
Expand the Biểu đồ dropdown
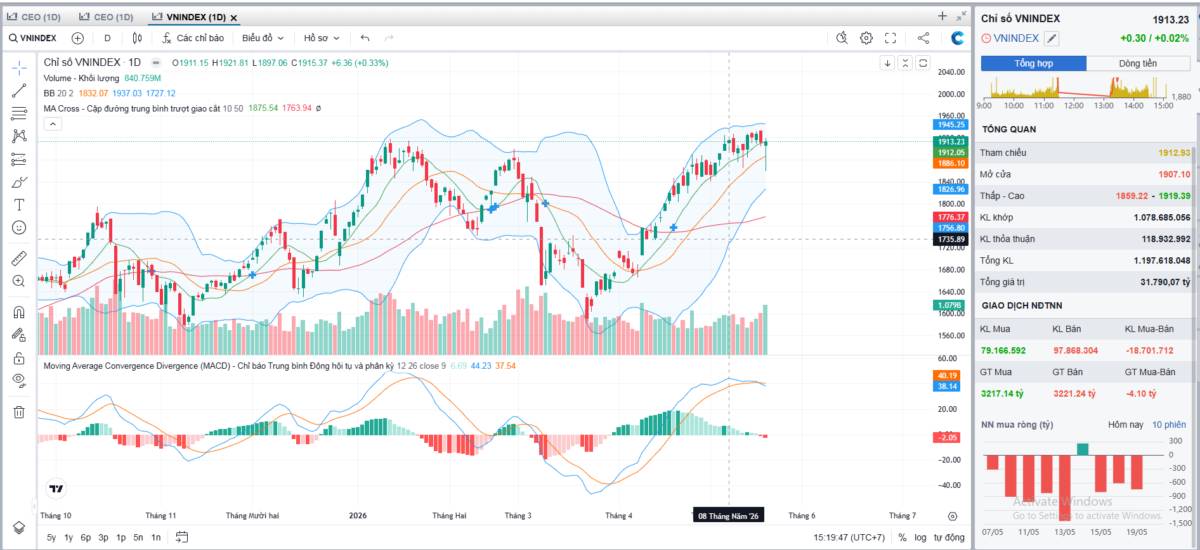pyautogui.click(x=263, y=38)
